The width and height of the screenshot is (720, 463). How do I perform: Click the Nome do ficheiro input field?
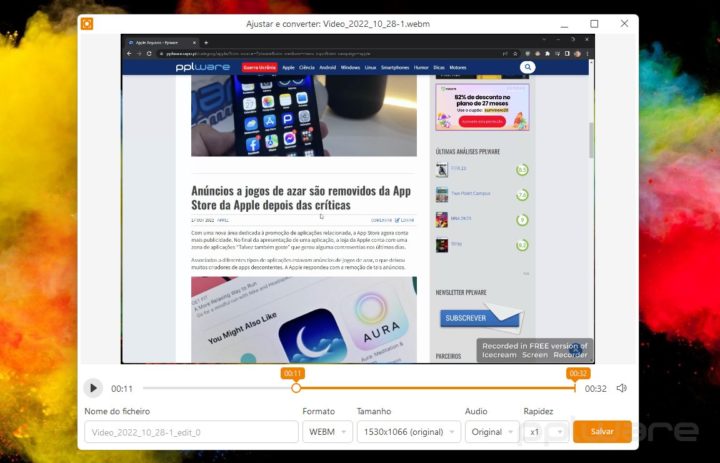click(191, 432)
